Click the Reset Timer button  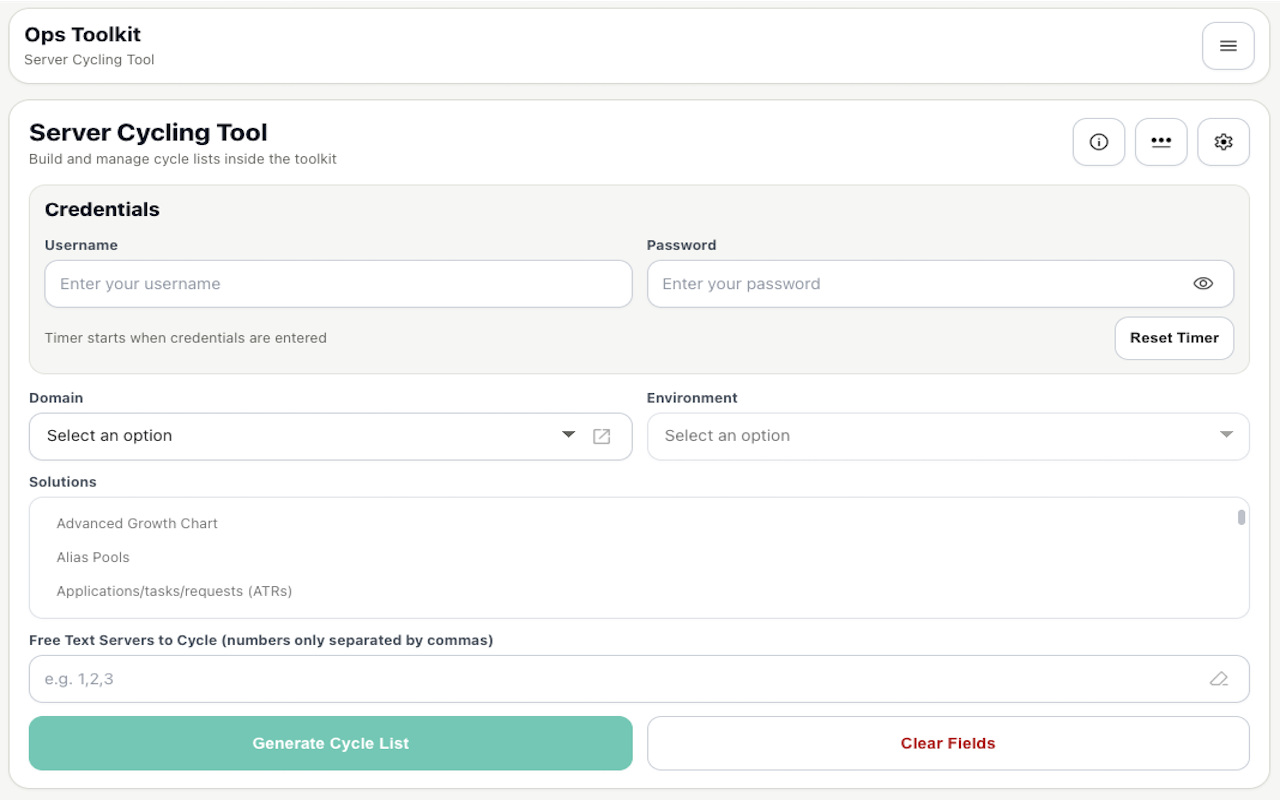pyautogui.click(x=1174, y=338)
